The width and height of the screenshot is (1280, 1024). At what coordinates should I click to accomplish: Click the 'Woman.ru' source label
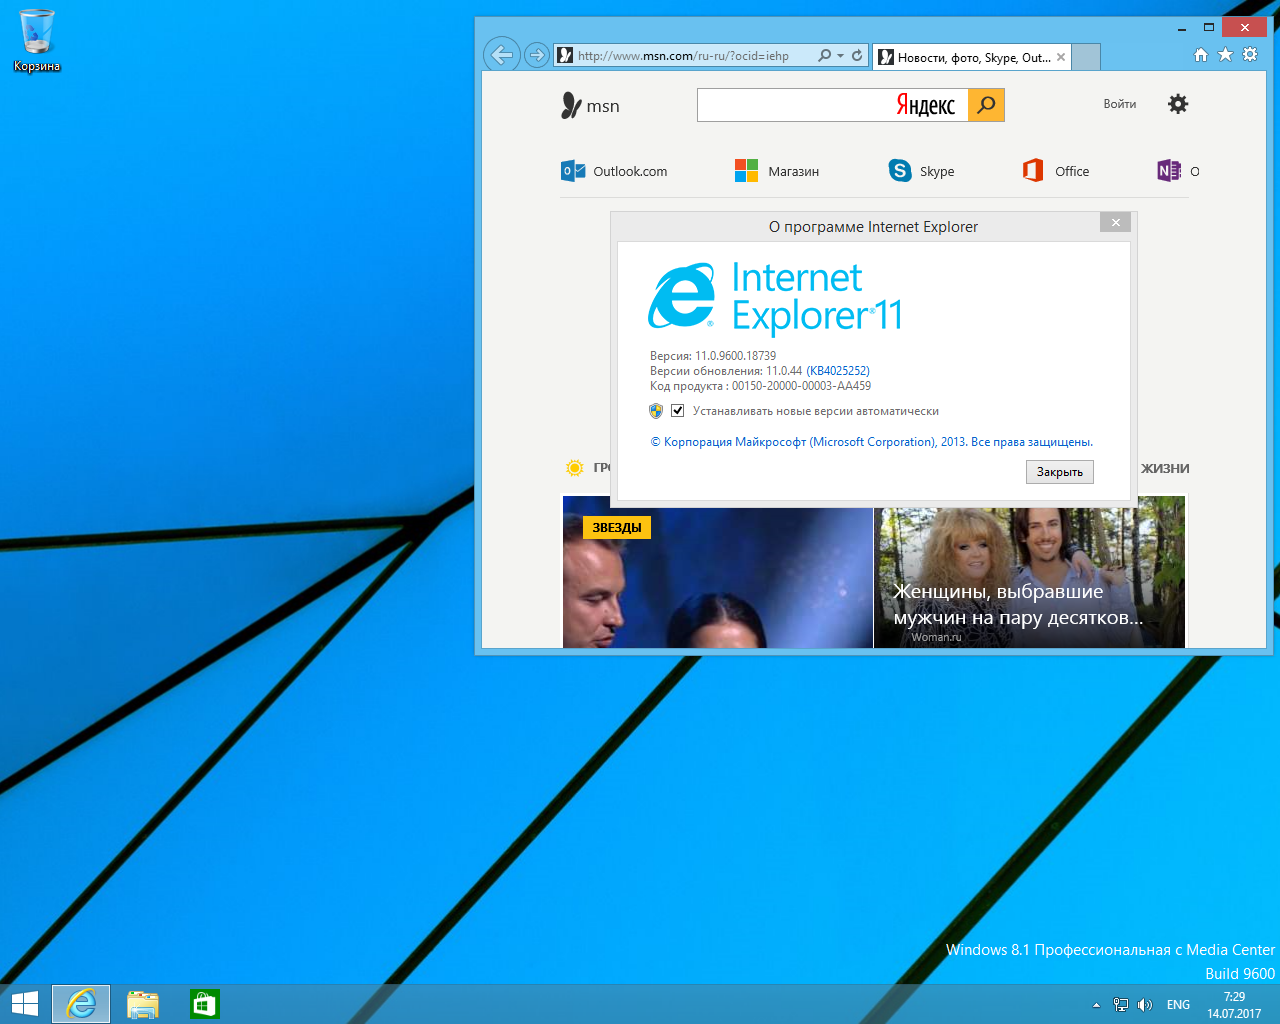pyautogui.click(x=936, y=637)
